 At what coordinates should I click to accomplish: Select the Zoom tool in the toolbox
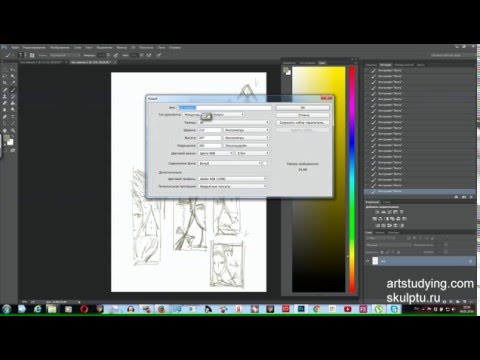[x=13, y=130]
